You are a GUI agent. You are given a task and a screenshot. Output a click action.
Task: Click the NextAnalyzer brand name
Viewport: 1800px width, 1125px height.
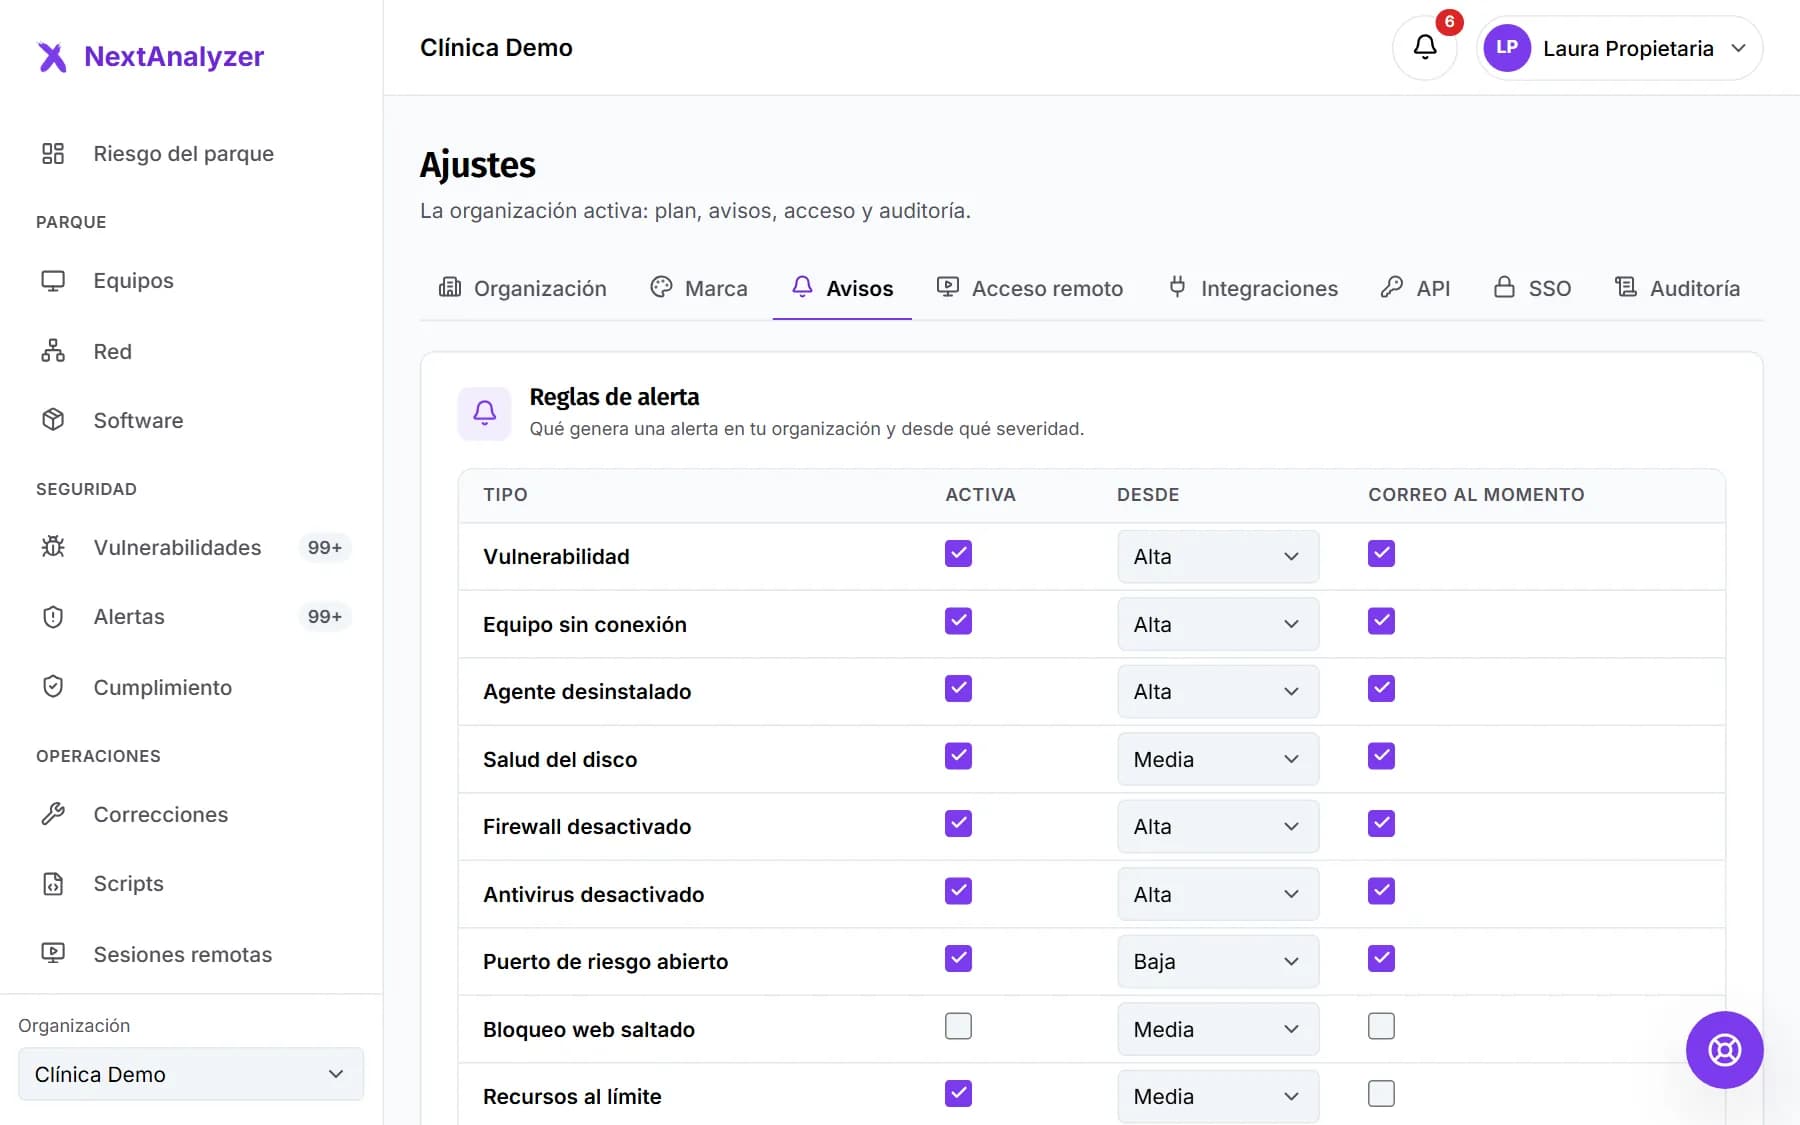coord(174,56)
